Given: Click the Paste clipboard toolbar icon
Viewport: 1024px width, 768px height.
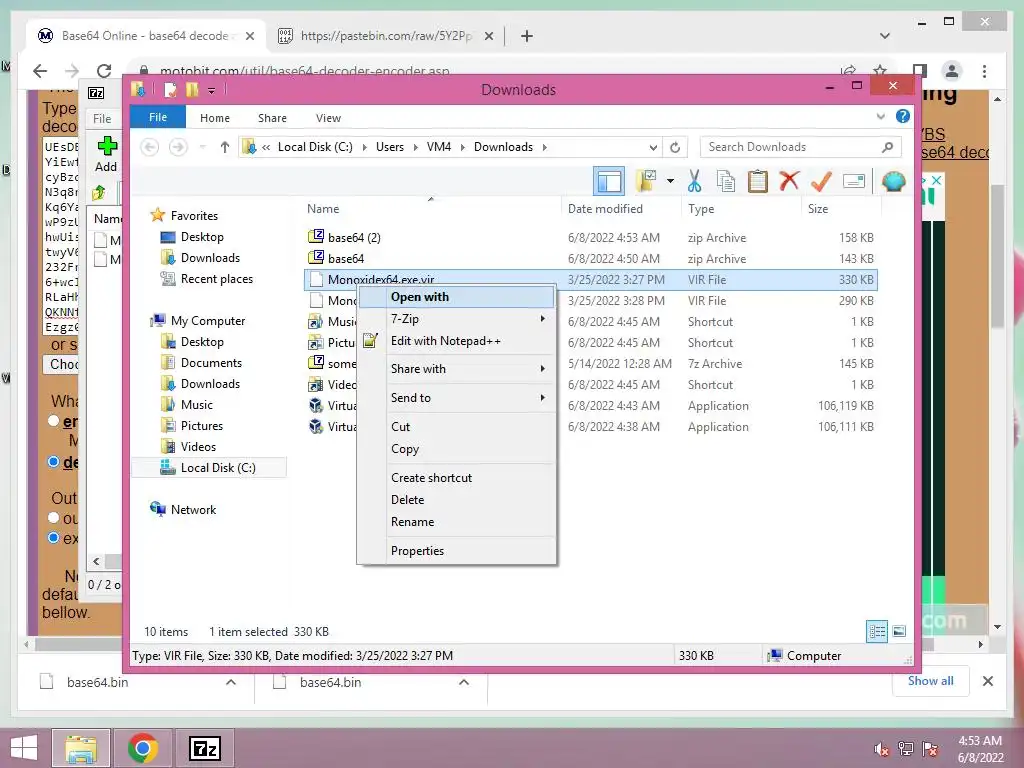Looking at the screenshot, I should 758,181.
